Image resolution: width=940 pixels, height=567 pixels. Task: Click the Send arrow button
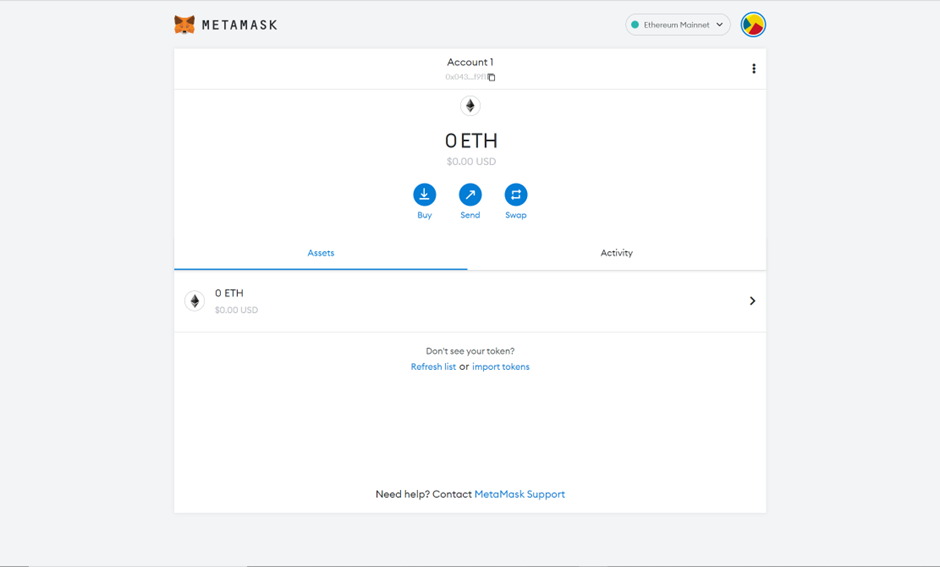(470, 195)
